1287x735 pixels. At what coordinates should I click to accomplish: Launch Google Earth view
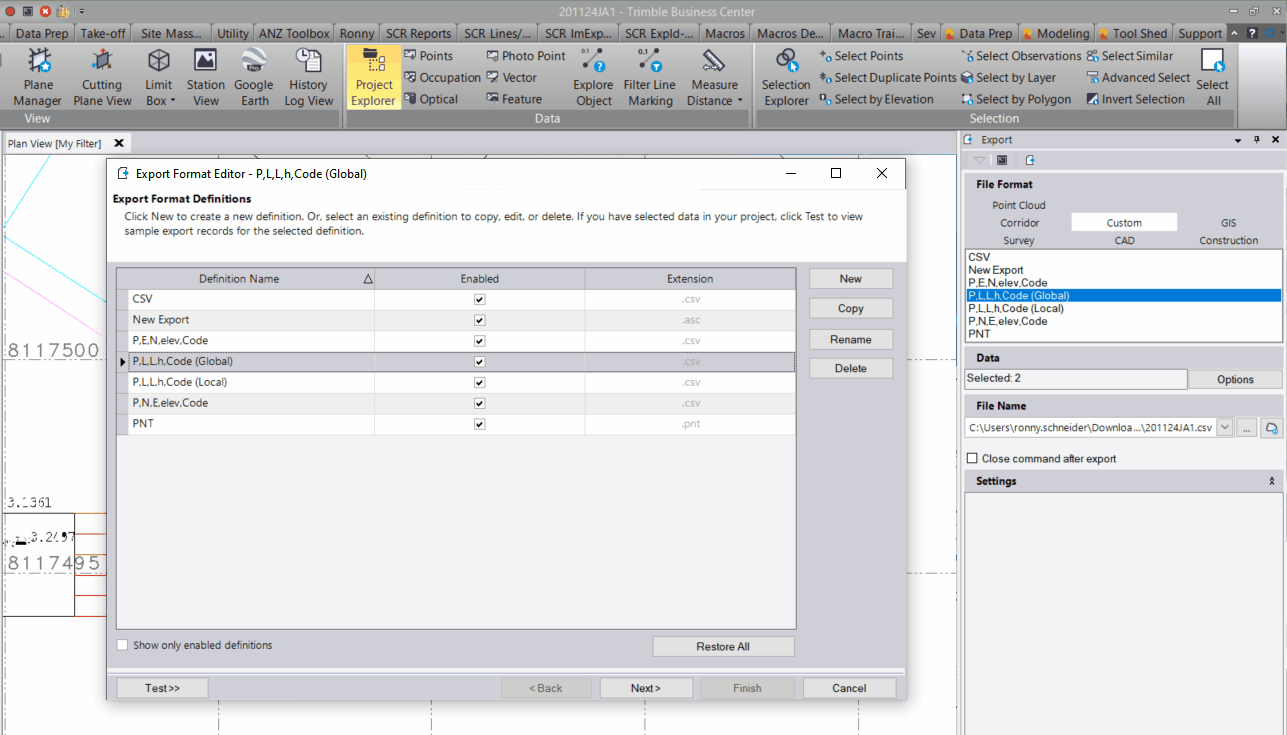point(253,77)
